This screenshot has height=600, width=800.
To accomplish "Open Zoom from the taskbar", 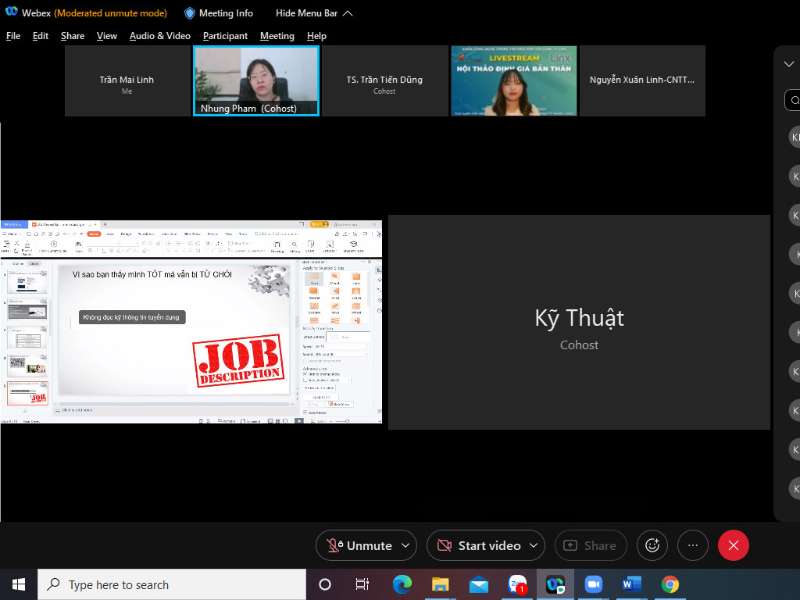I will click(x=593, y=584).
